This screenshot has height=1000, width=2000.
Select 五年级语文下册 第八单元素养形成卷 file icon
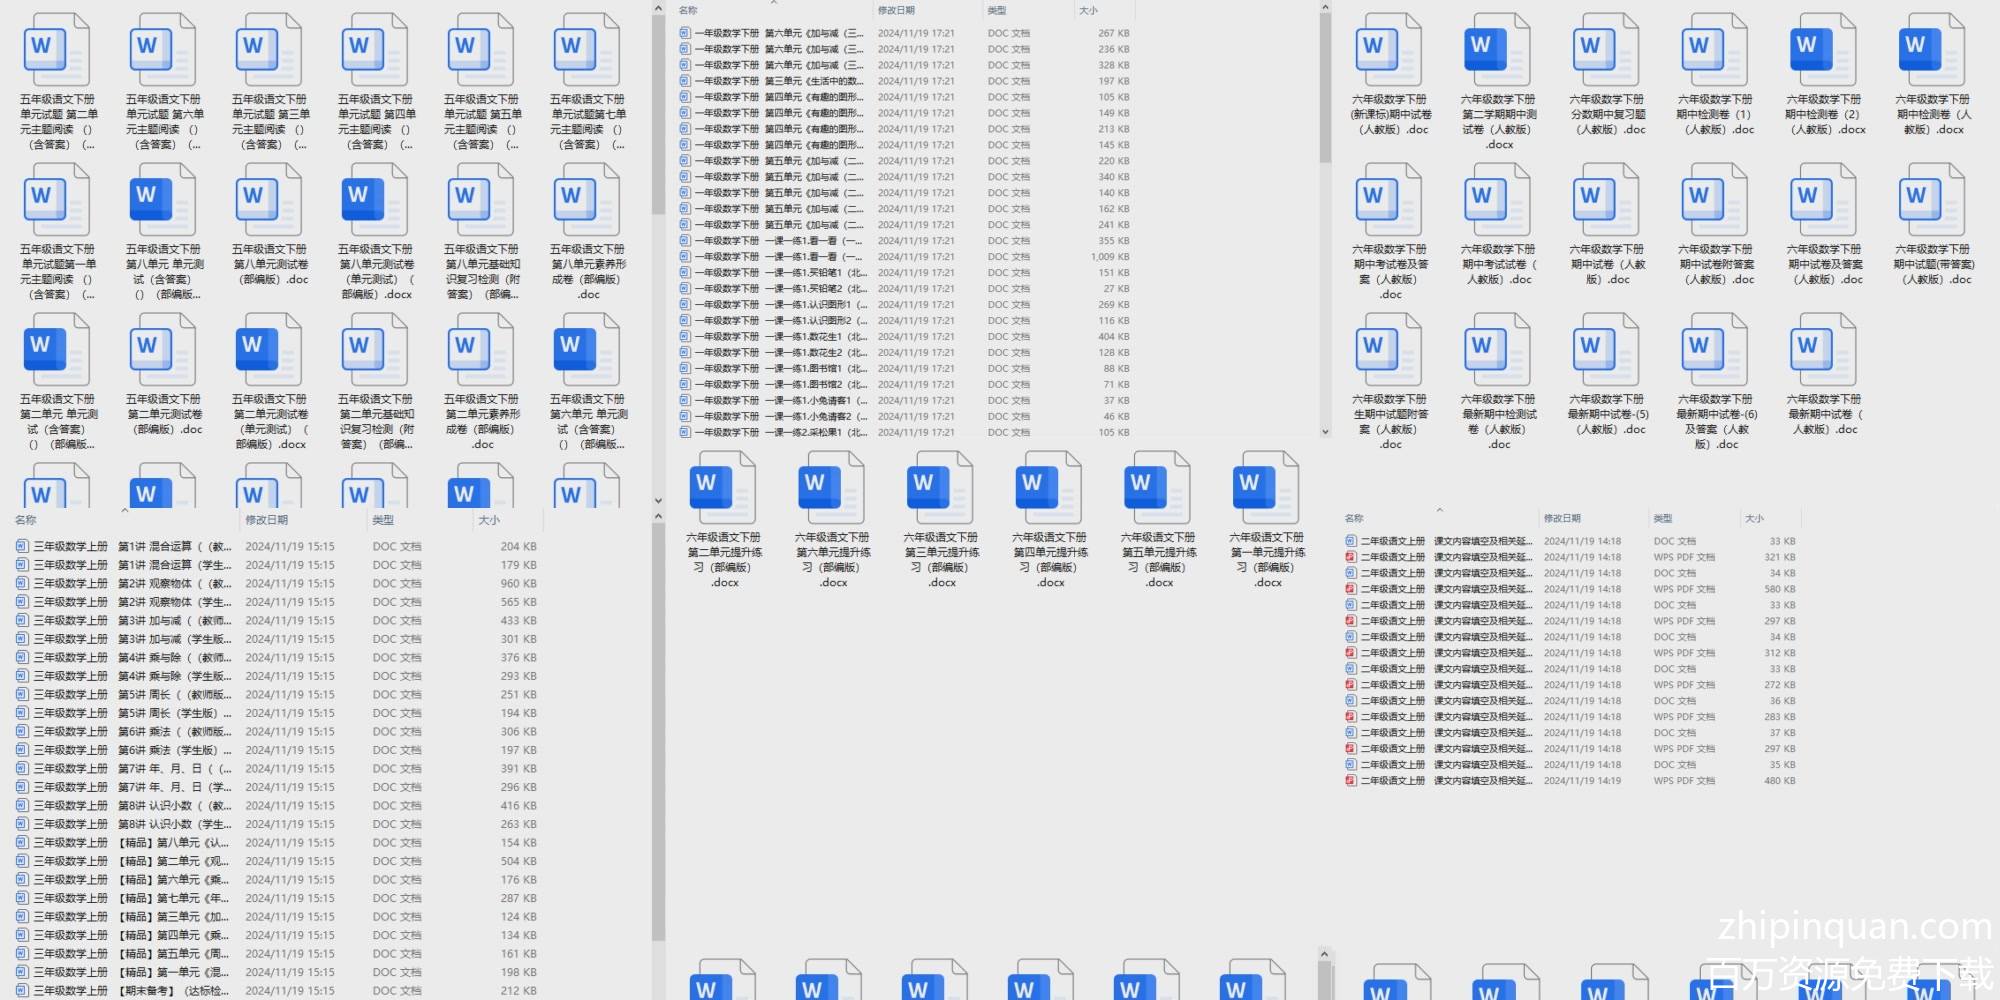point(587,200)
